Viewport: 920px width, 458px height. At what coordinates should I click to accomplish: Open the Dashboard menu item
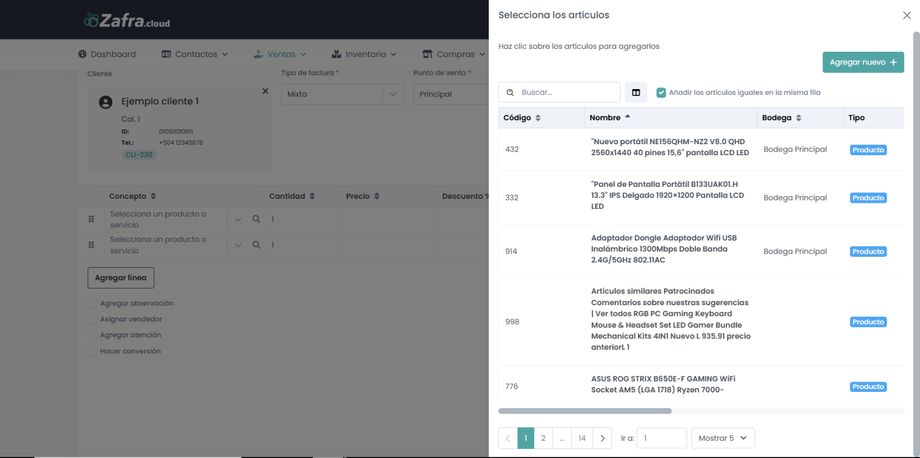(106, 54)
